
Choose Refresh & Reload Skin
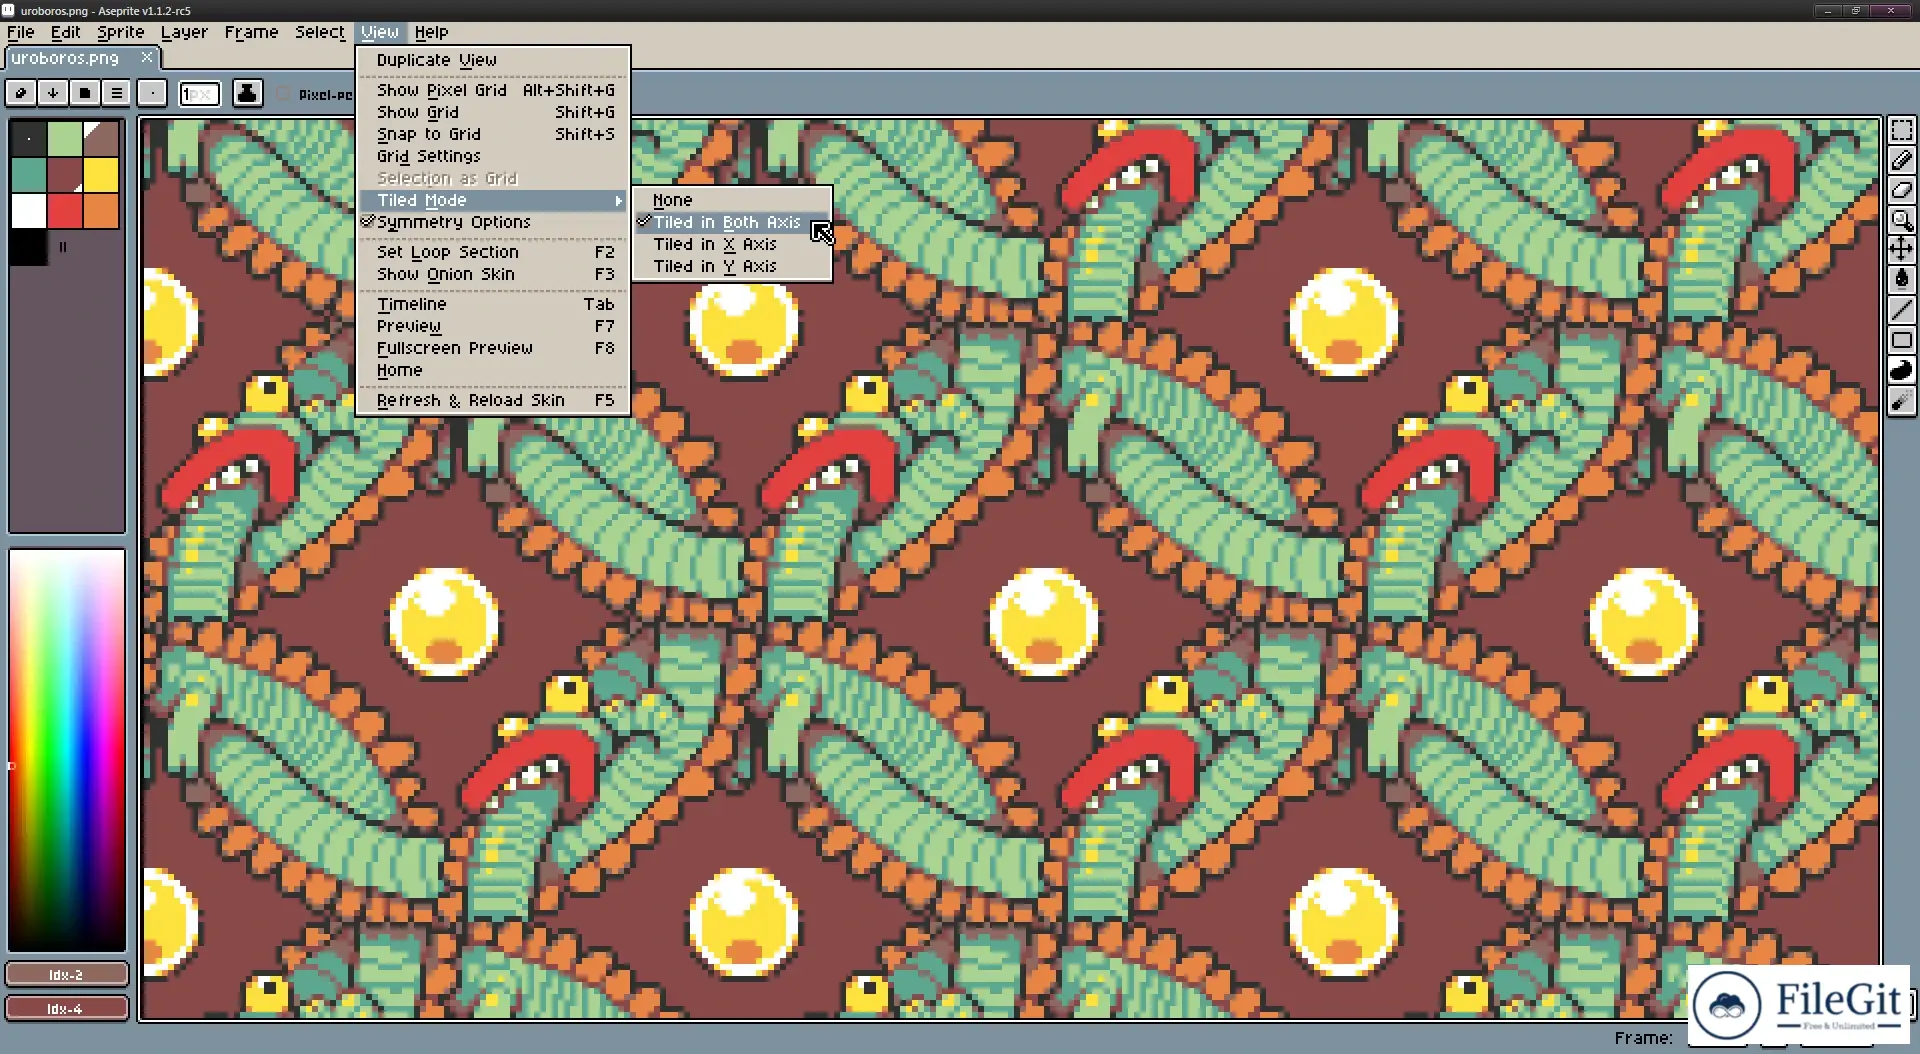click(493, 400)
